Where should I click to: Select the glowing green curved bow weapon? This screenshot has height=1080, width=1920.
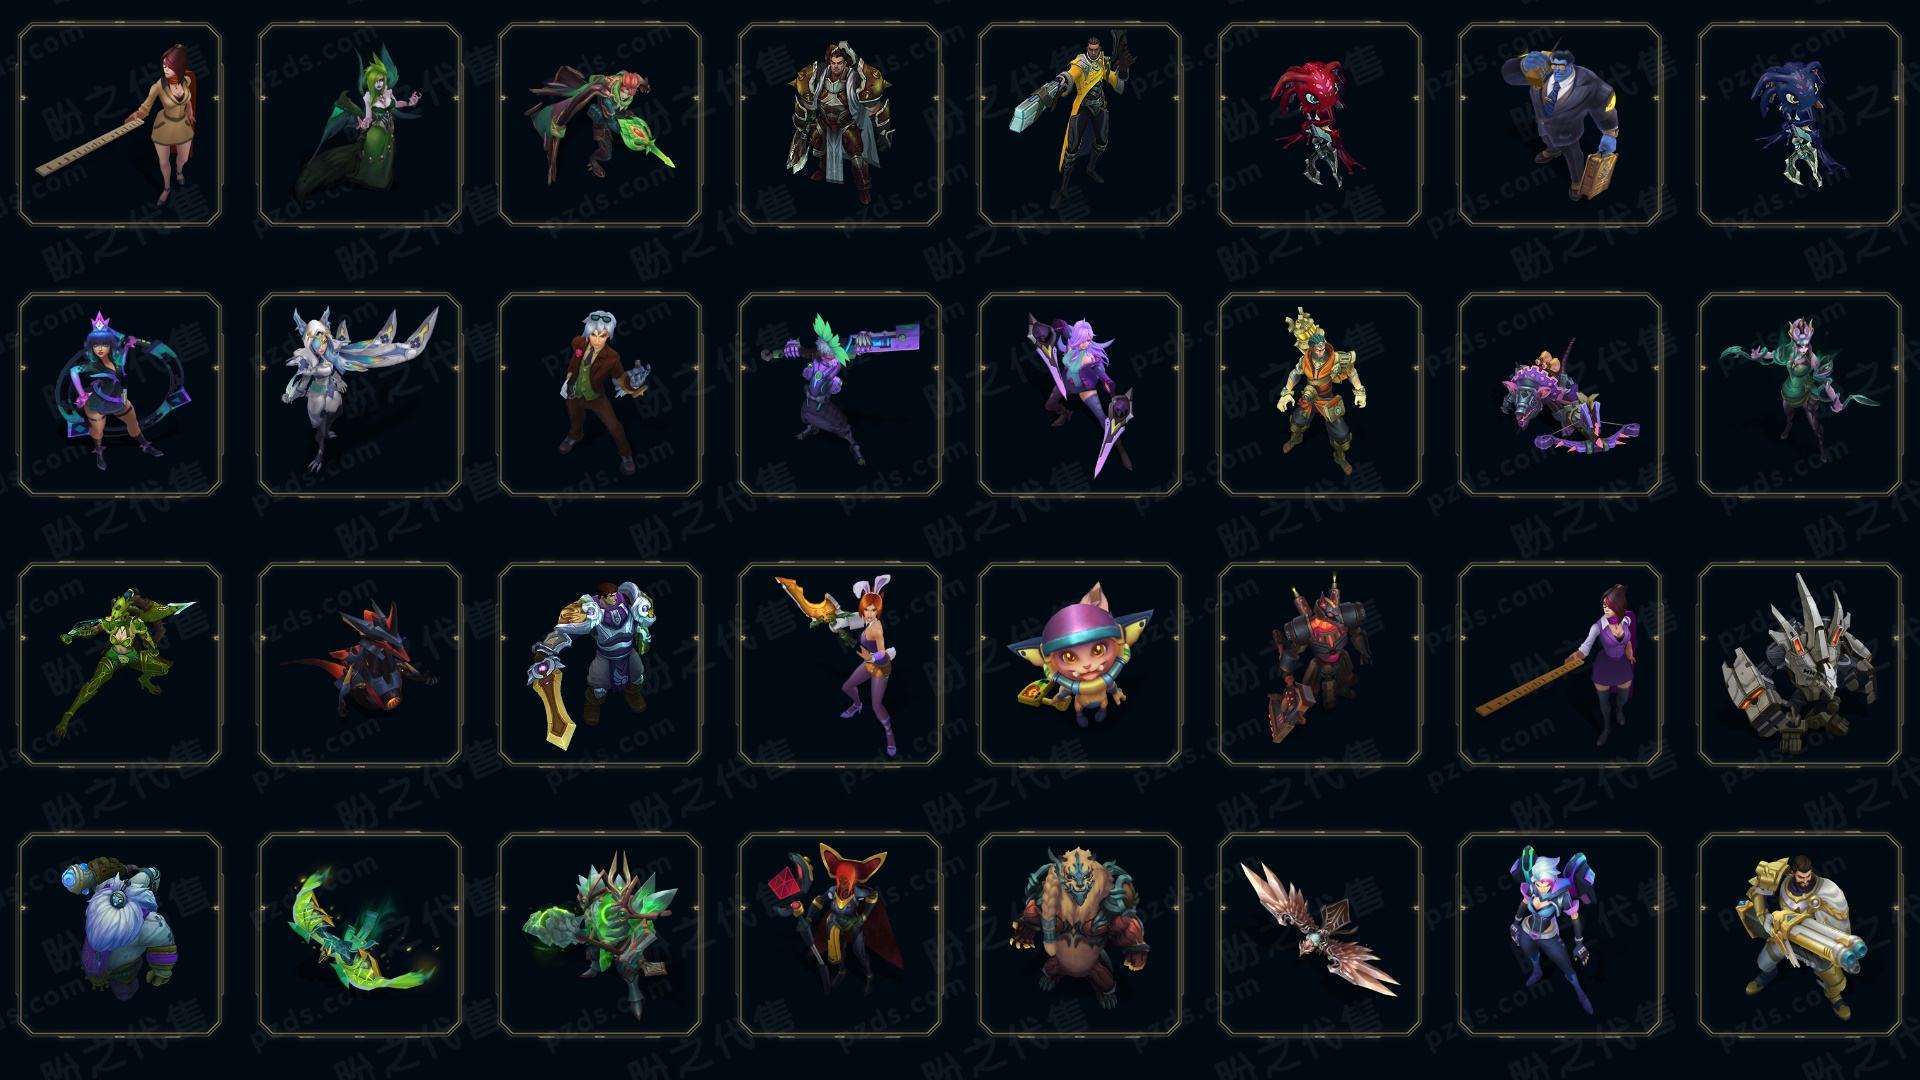tap(360, 934)
